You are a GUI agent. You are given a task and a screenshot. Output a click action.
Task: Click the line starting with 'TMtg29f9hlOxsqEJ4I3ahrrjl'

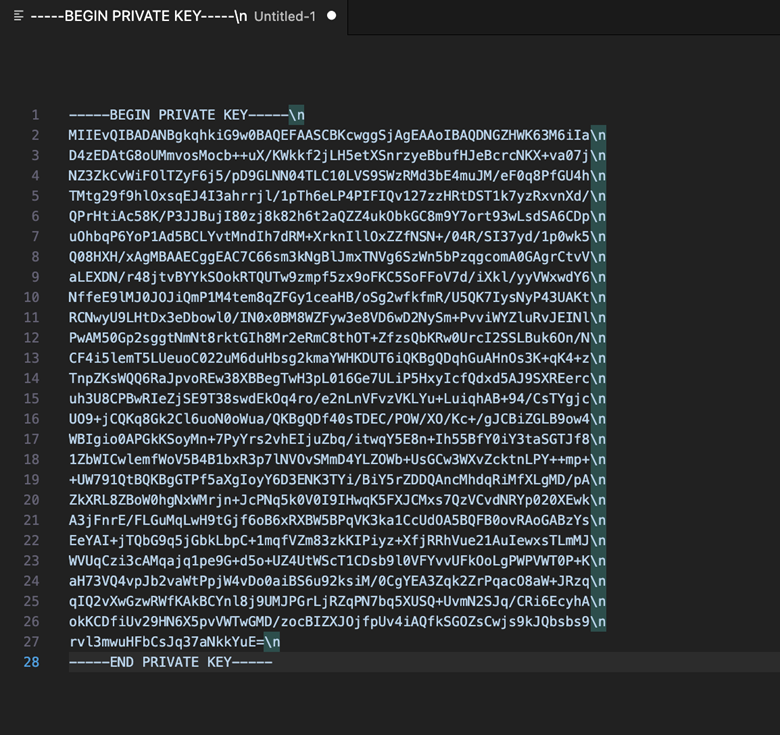(x=337, y=196)
